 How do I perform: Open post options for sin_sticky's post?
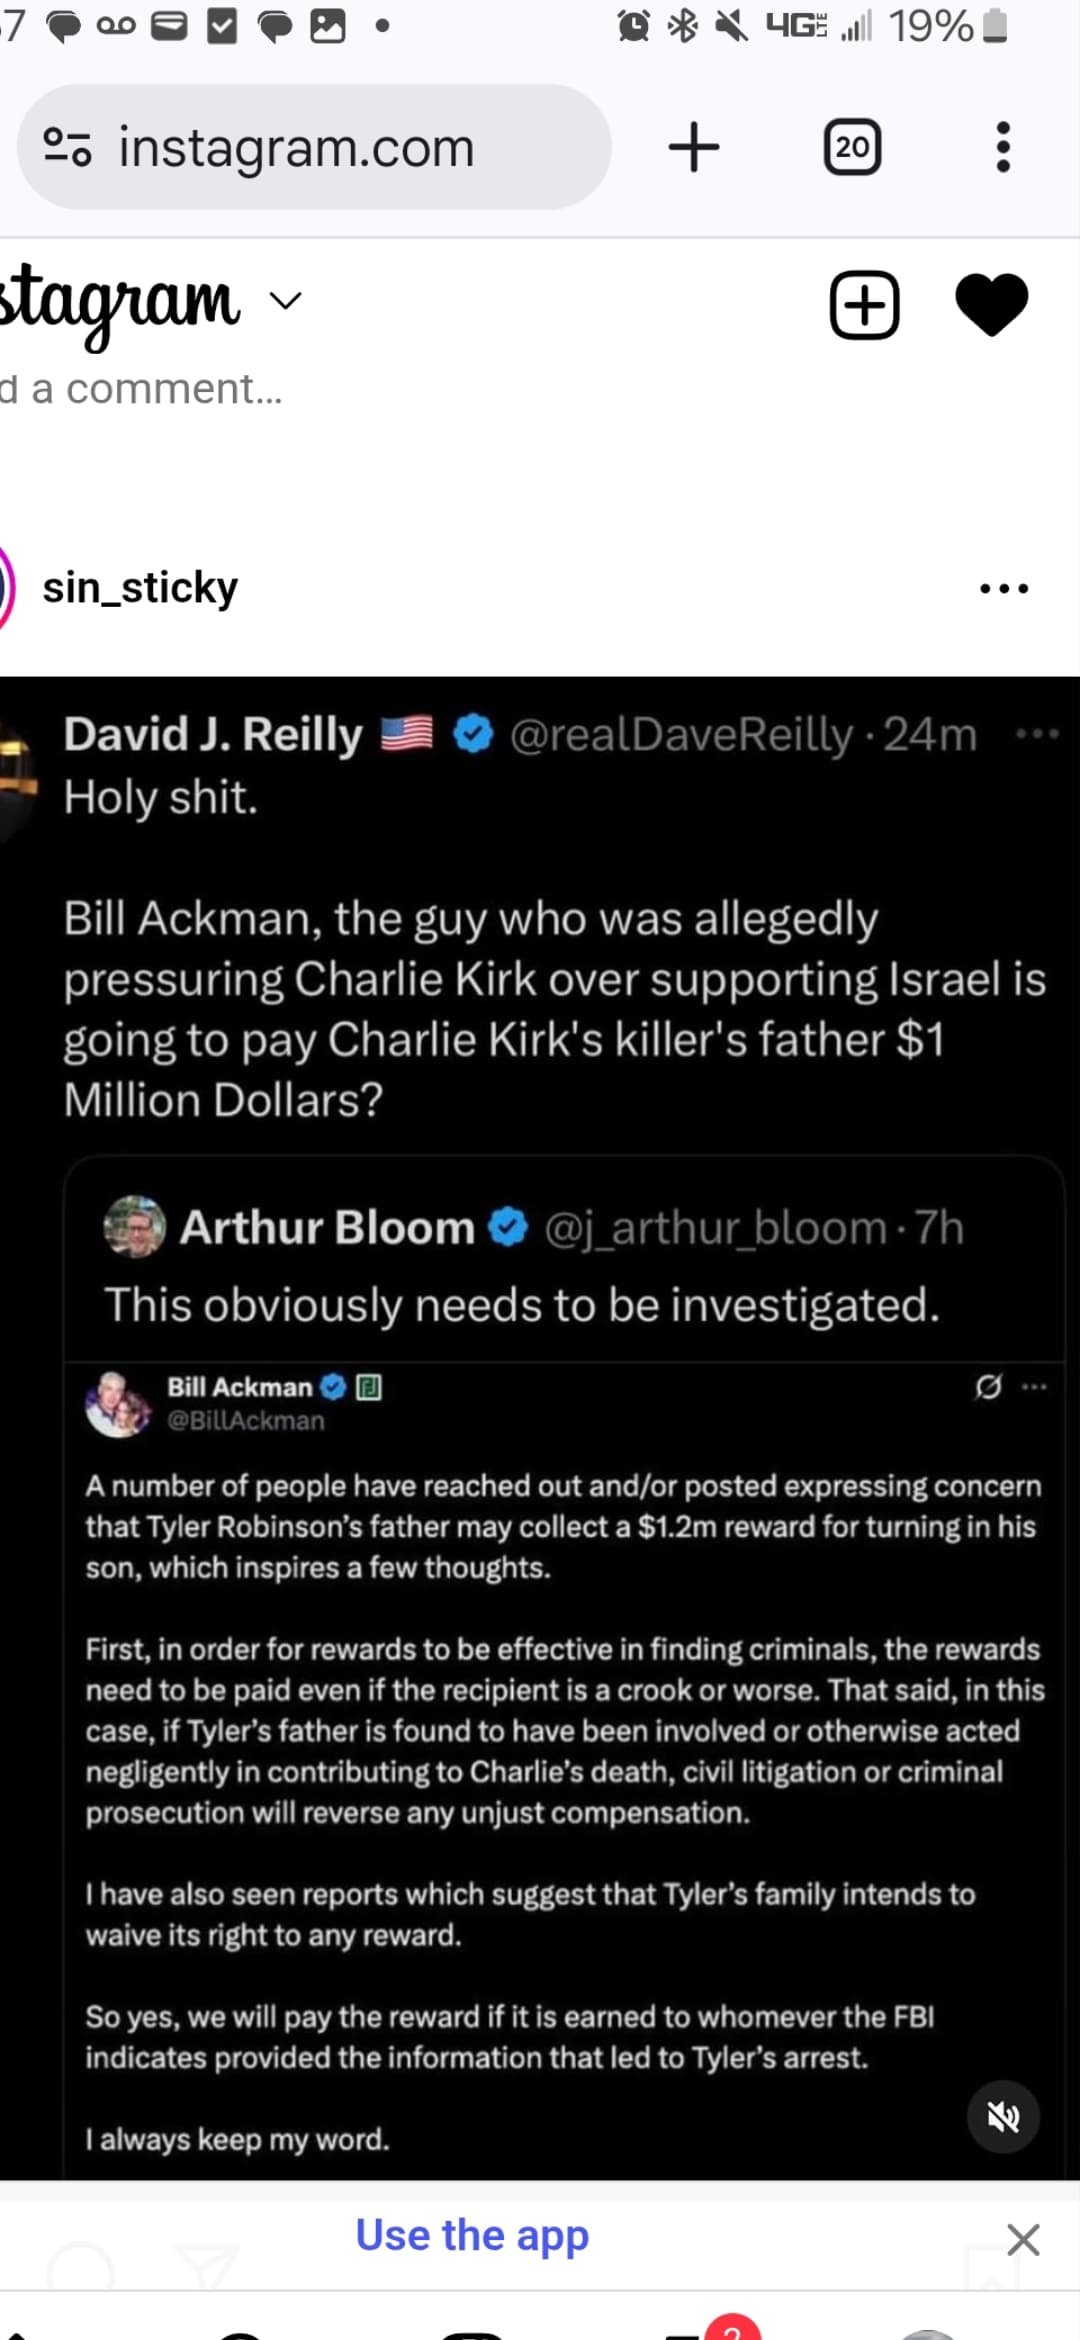(x=1003, y=588)
